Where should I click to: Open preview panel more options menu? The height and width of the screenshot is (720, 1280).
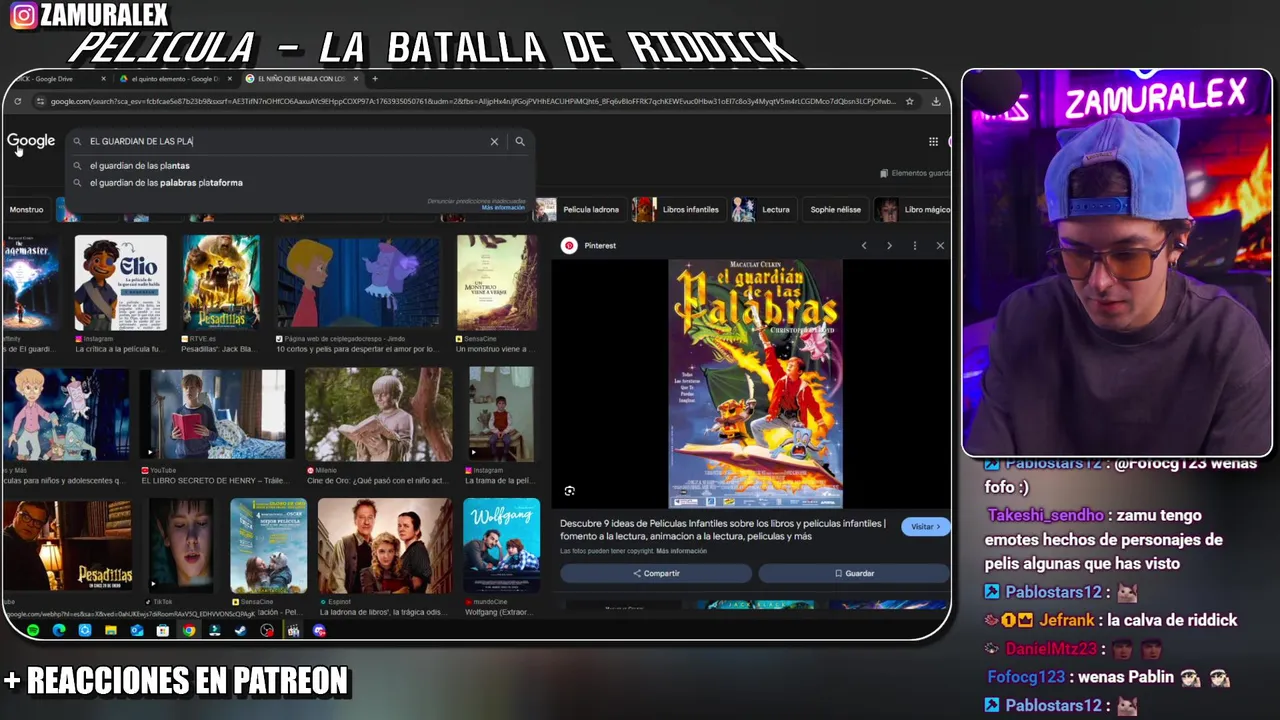point(914,246)
